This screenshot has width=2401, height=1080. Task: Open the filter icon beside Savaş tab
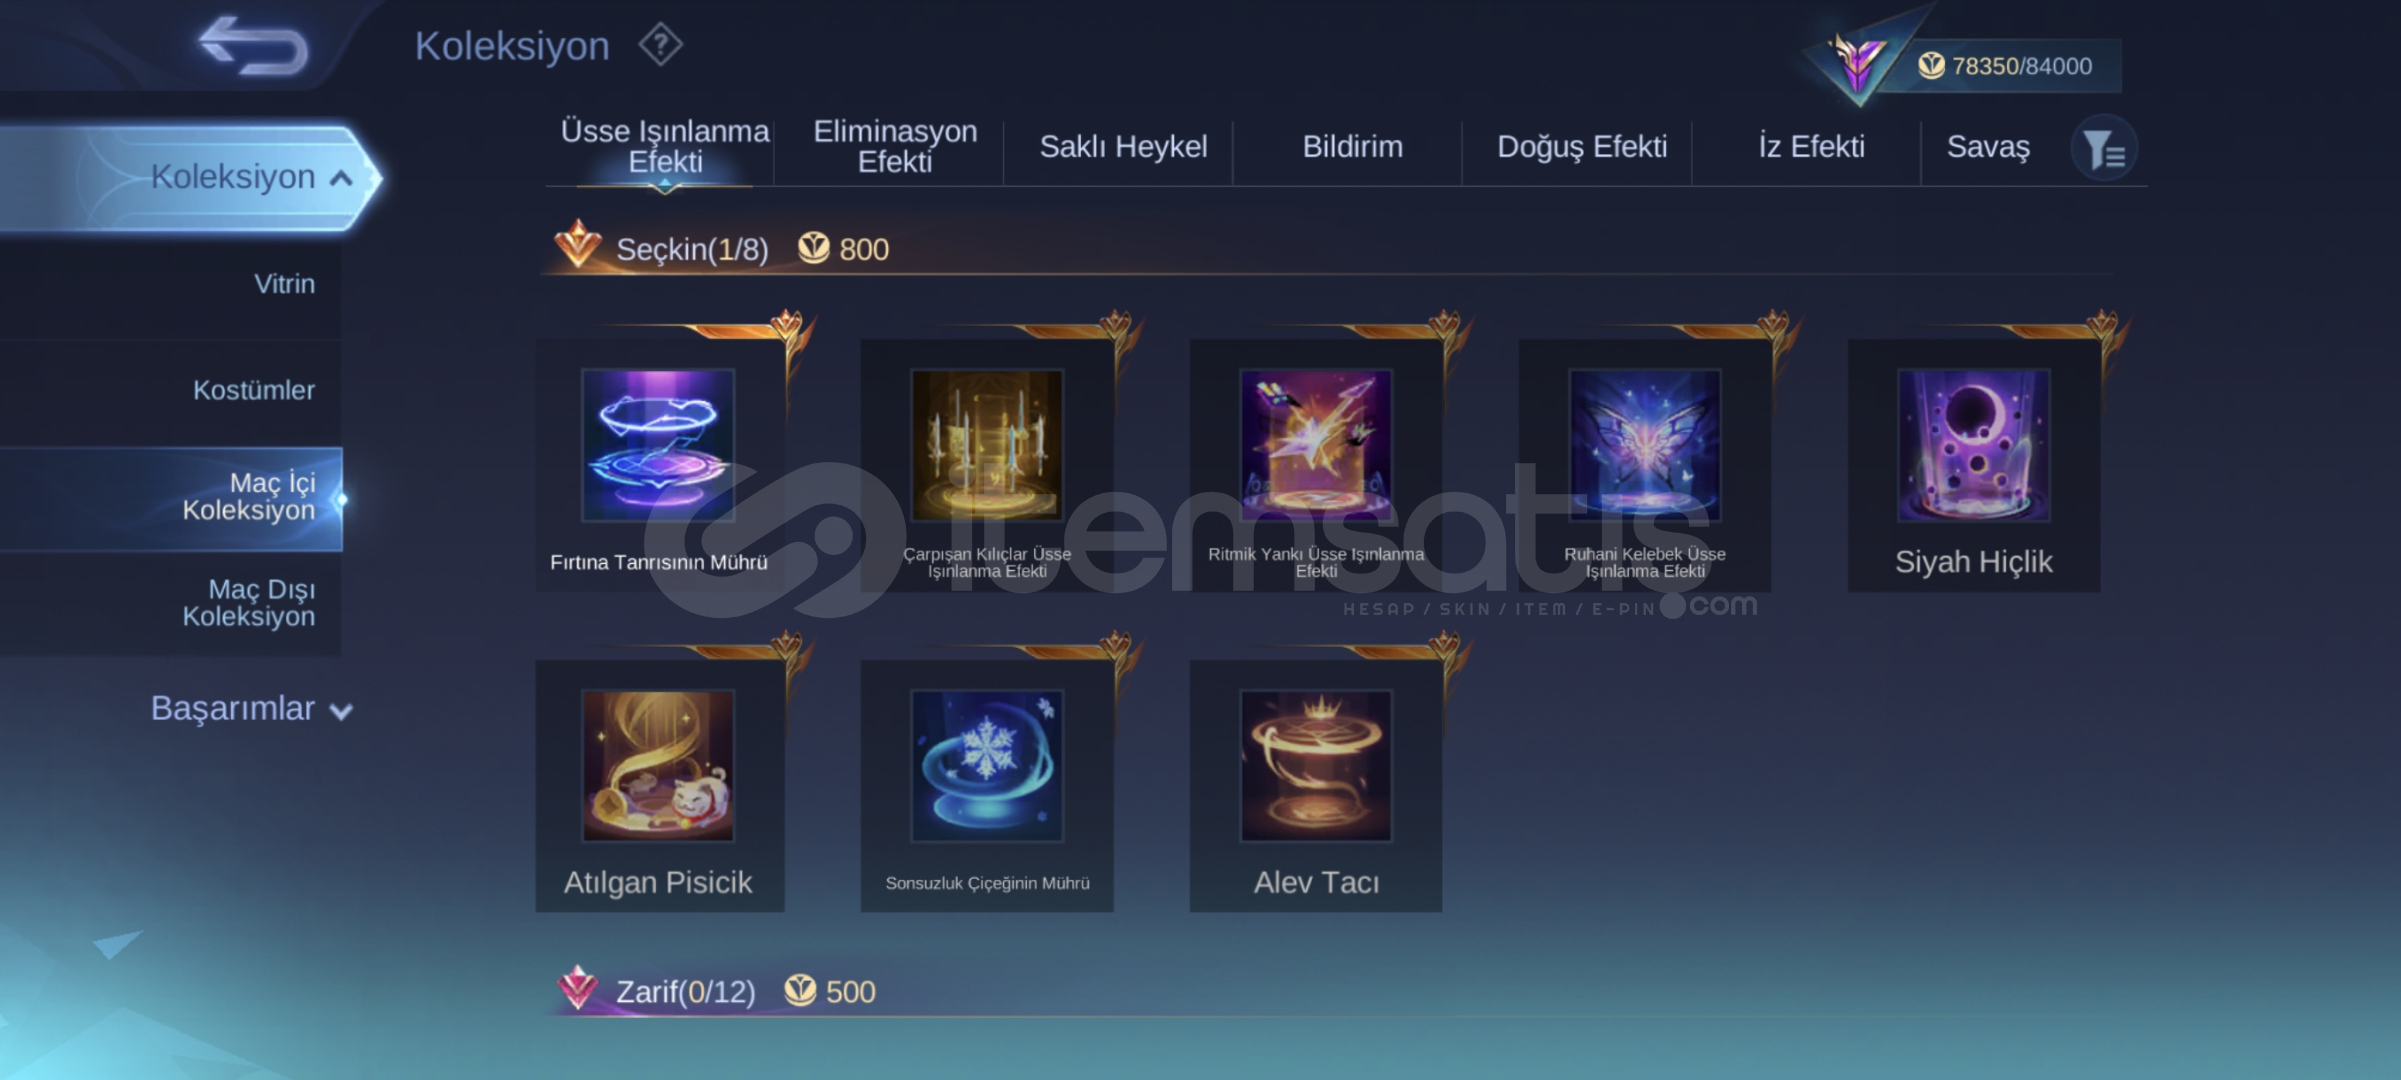[2104, 149]
